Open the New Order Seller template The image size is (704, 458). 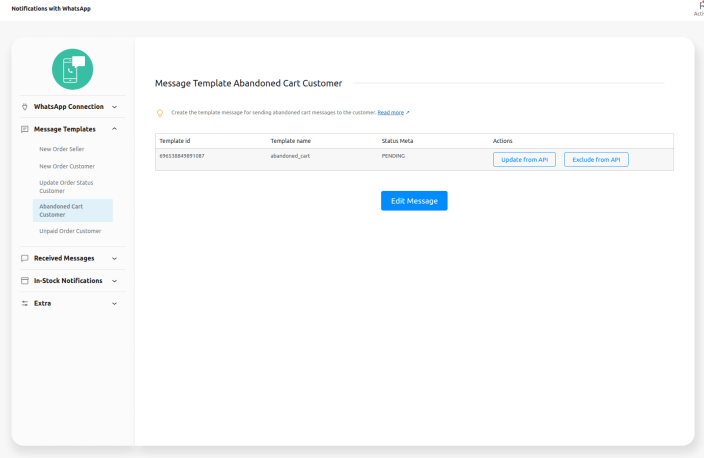point(62,149)
